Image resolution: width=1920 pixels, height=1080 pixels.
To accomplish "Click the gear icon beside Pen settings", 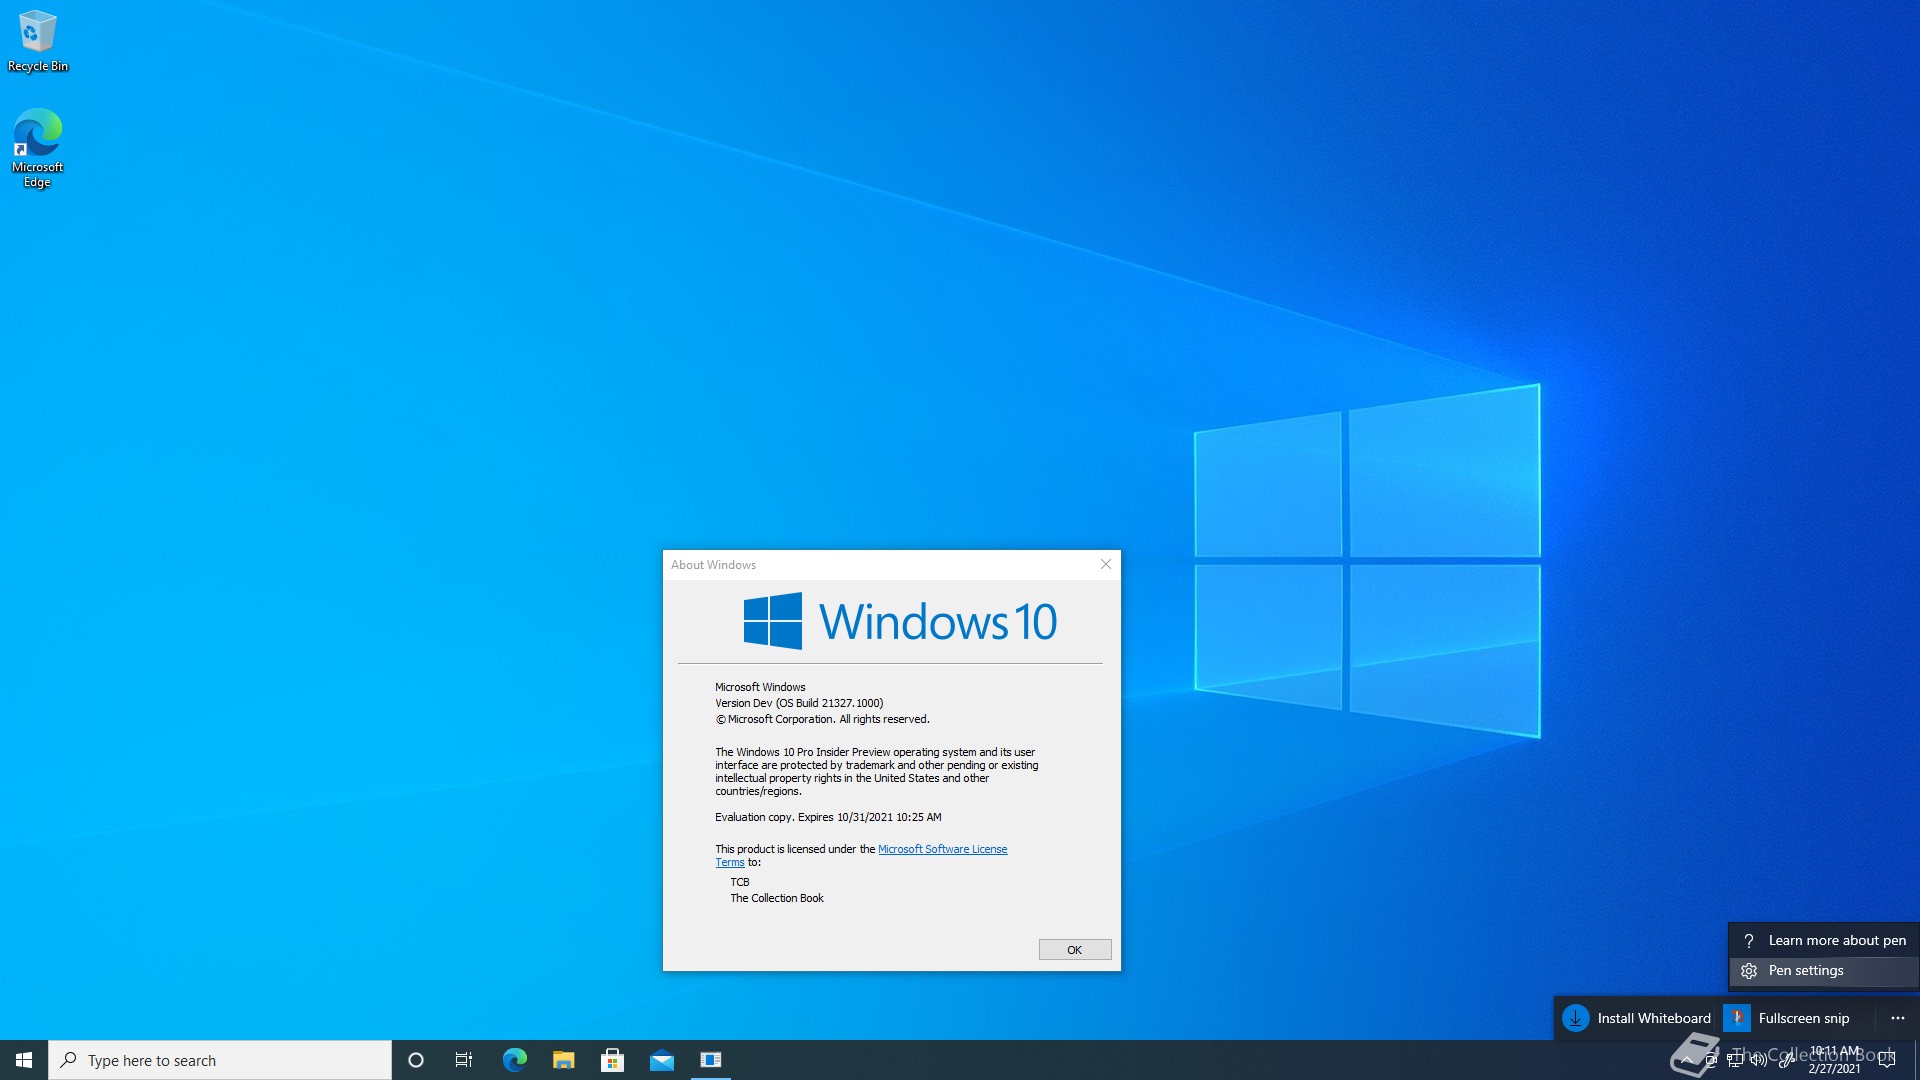I will point(1749,971).
